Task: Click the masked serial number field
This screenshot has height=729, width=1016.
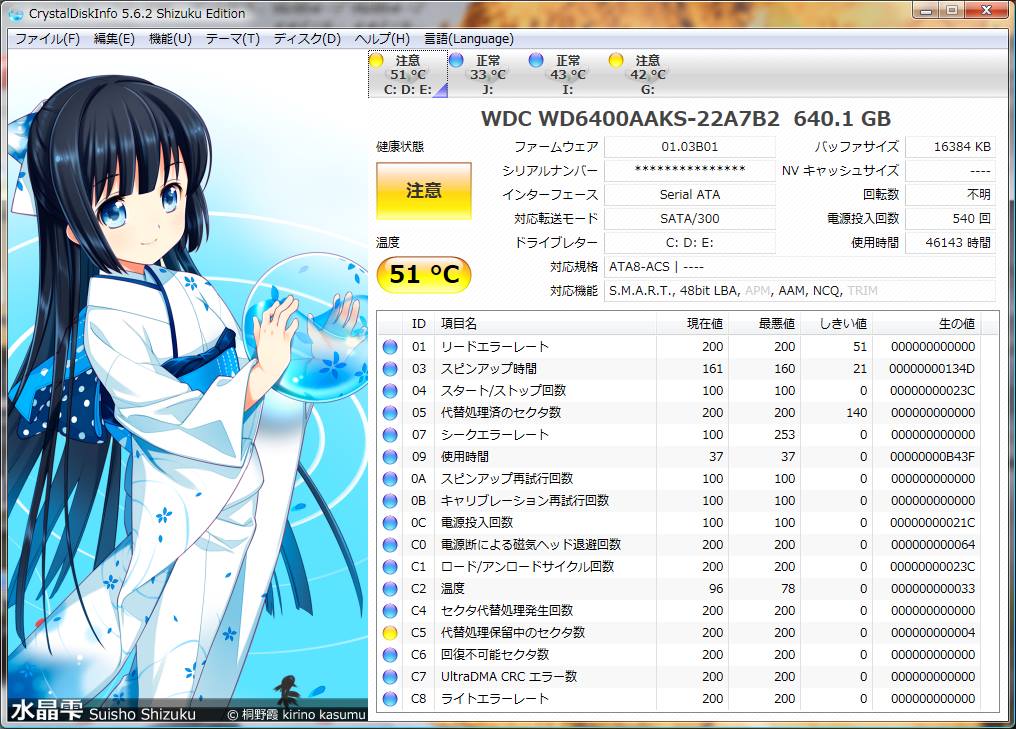Action: tap(689, 171)
